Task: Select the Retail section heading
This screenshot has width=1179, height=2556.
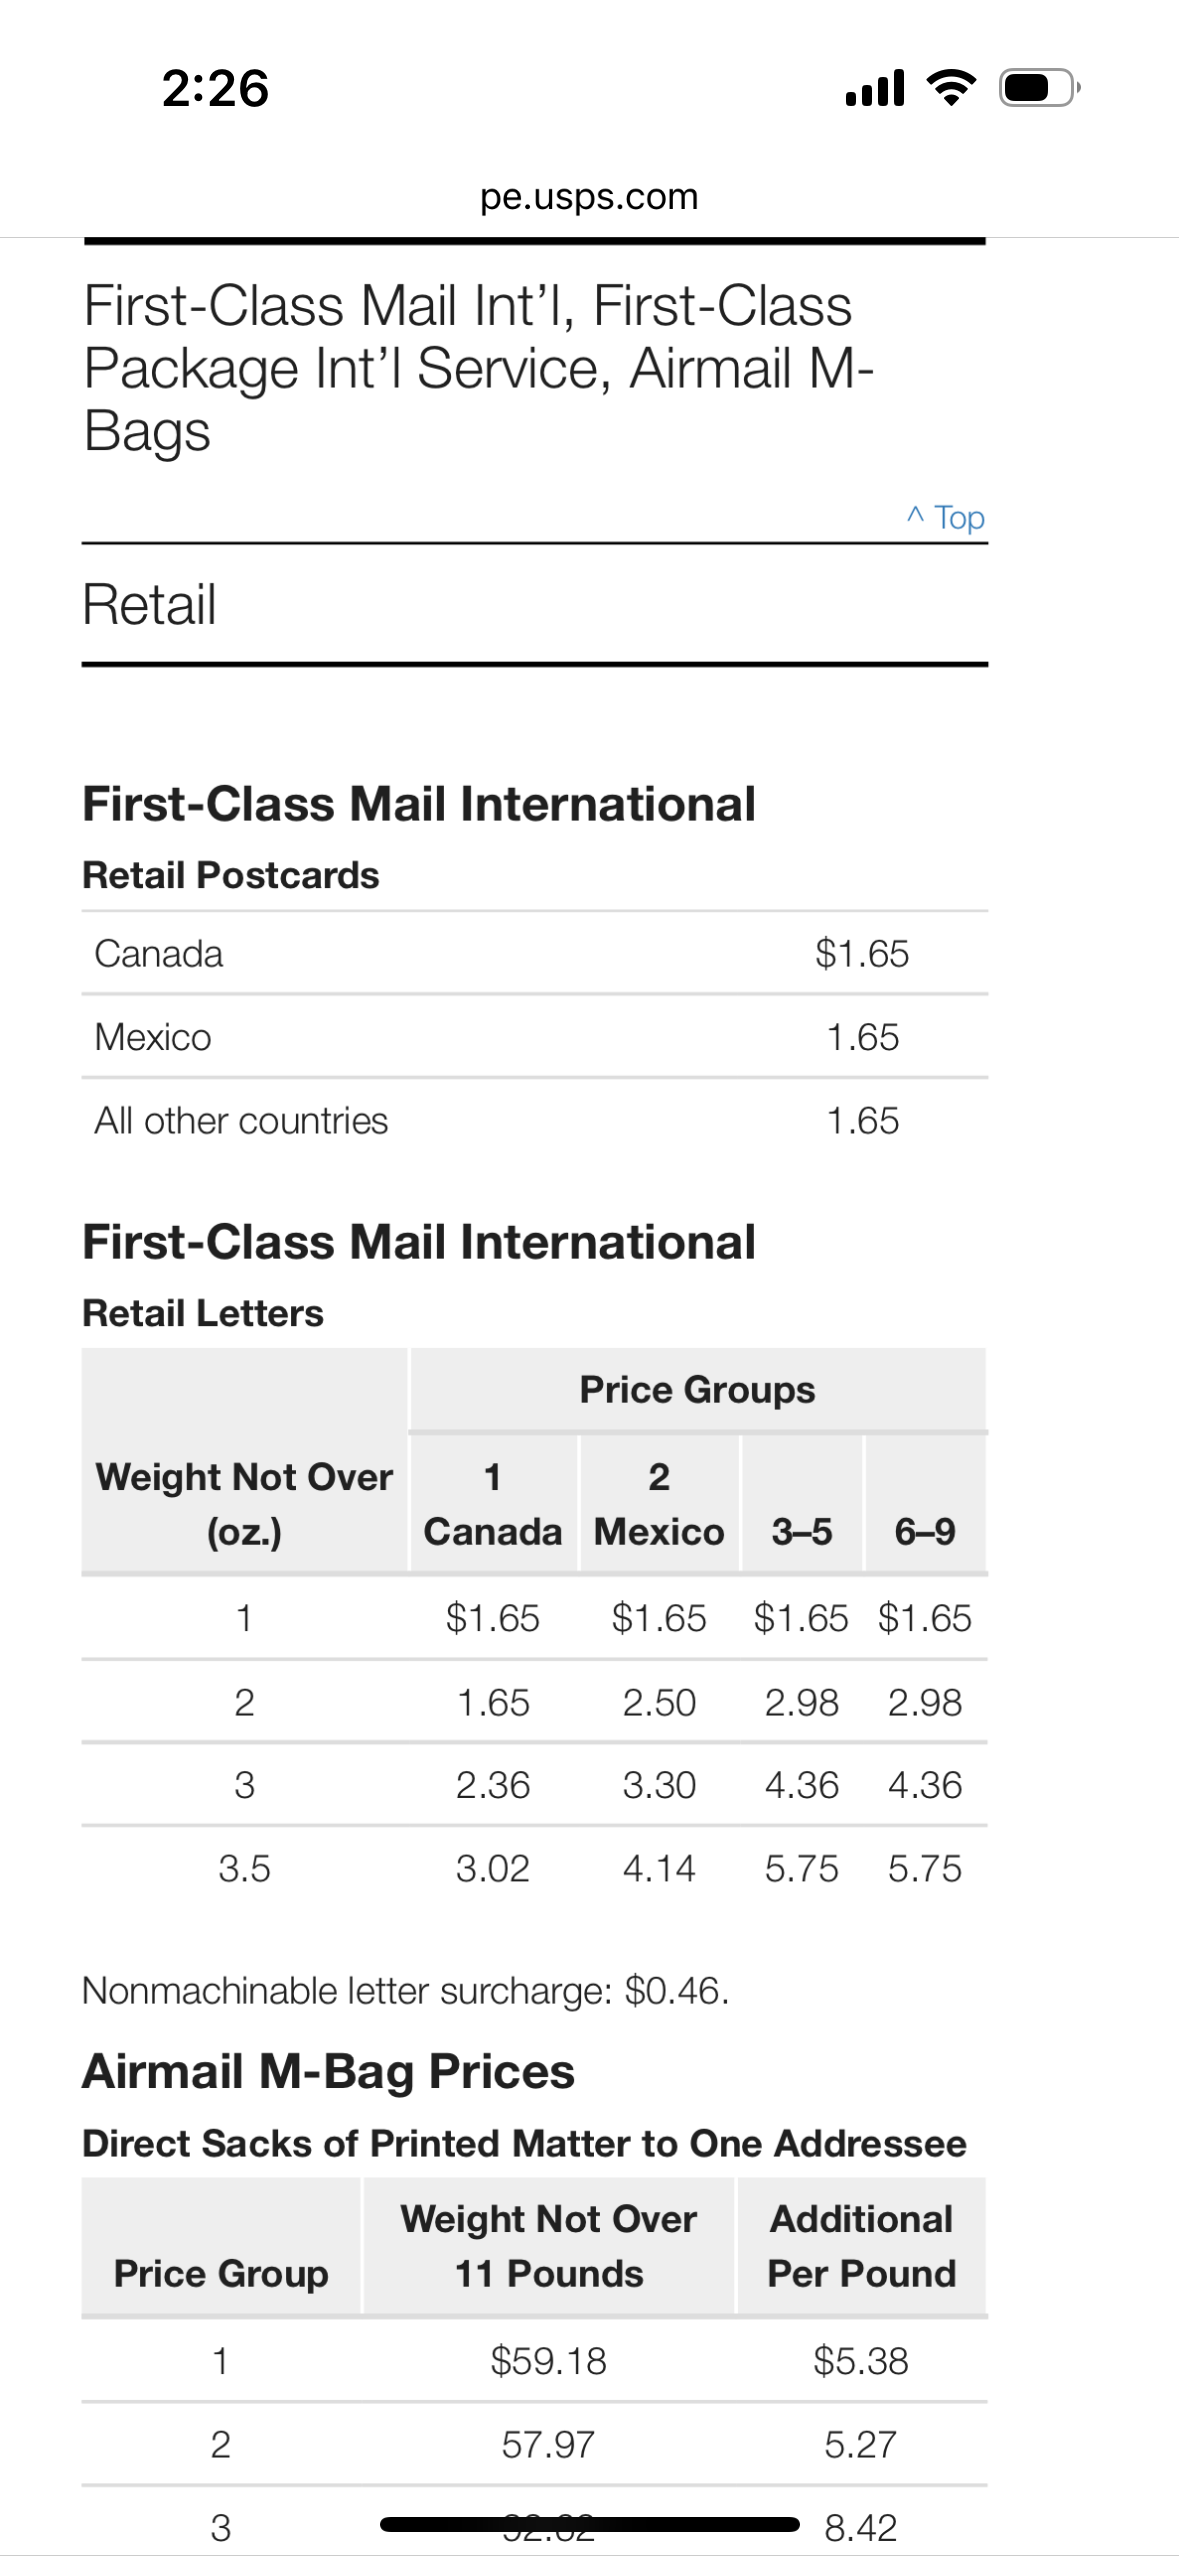Action: coord(149,604)
